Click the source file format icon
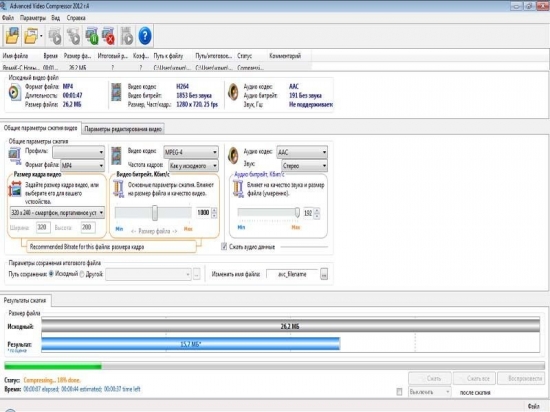This screenshot has height=412, width=550. point(15,93)
